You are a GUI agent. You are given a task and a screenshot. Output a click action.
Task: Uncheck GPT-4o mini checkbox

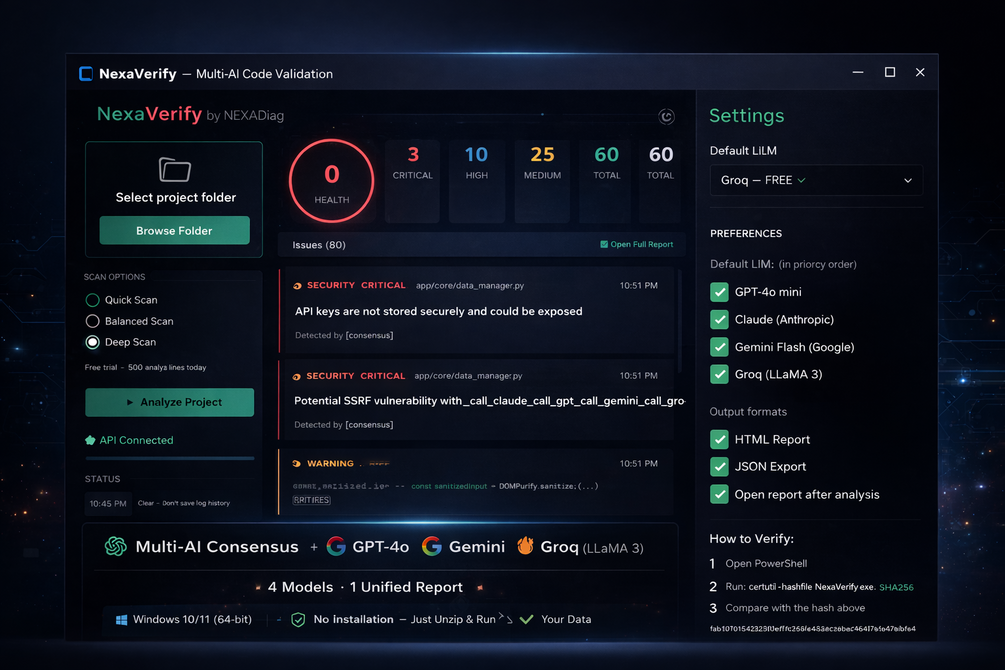coord(719,292)
